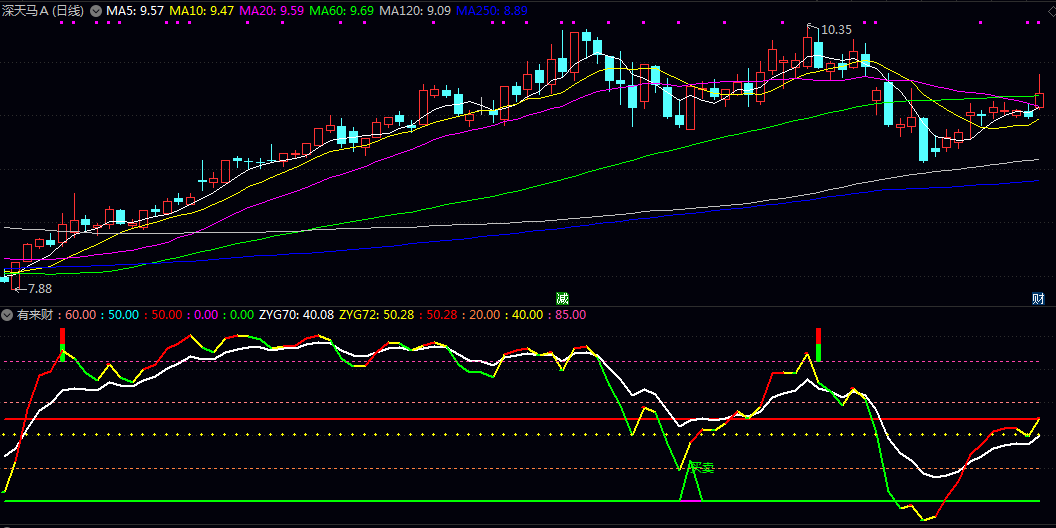Image resolution: width=1056 pixels, height=528 pixels.
Task: Click the pink 85.00 indicator value
Action: (571, 315)
